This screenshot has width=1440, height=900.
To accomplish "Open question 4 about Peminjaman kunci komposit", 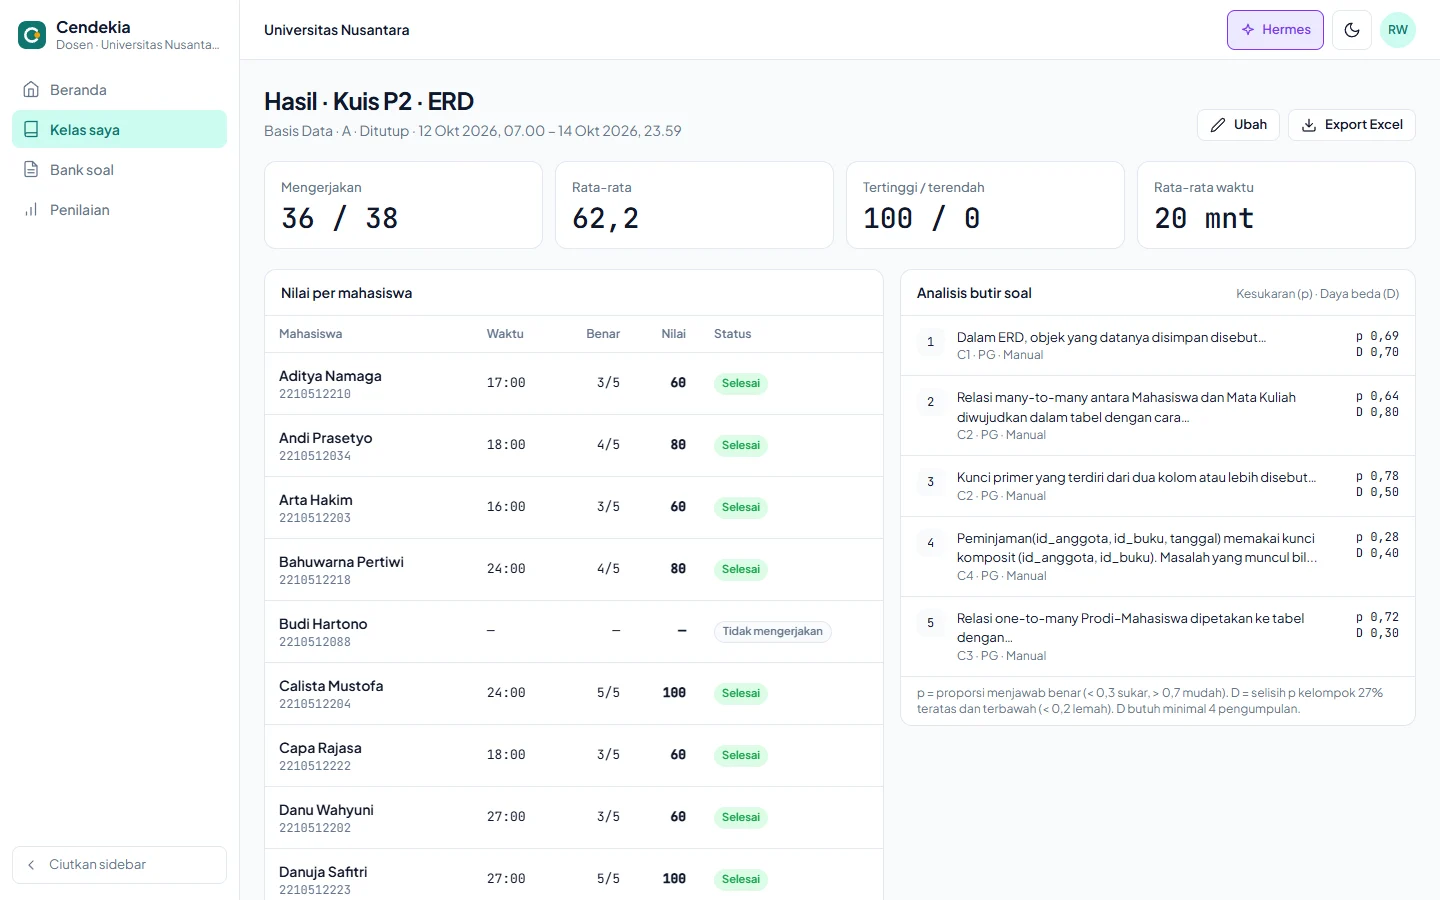I will click(1158, 557).
